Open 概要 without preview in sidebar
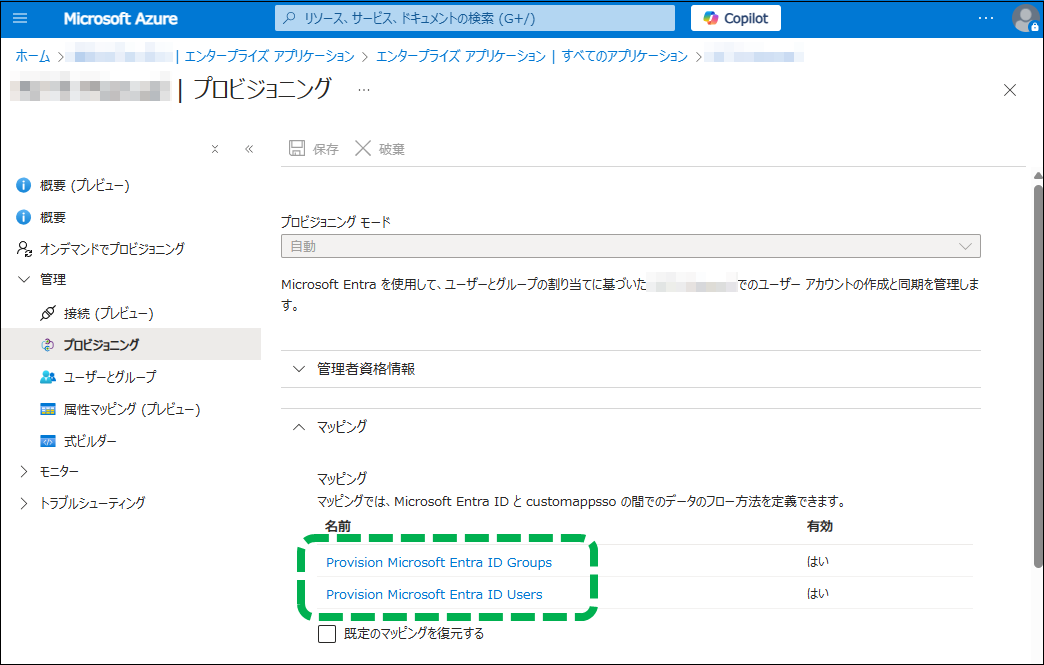 [x=53, y=217]
